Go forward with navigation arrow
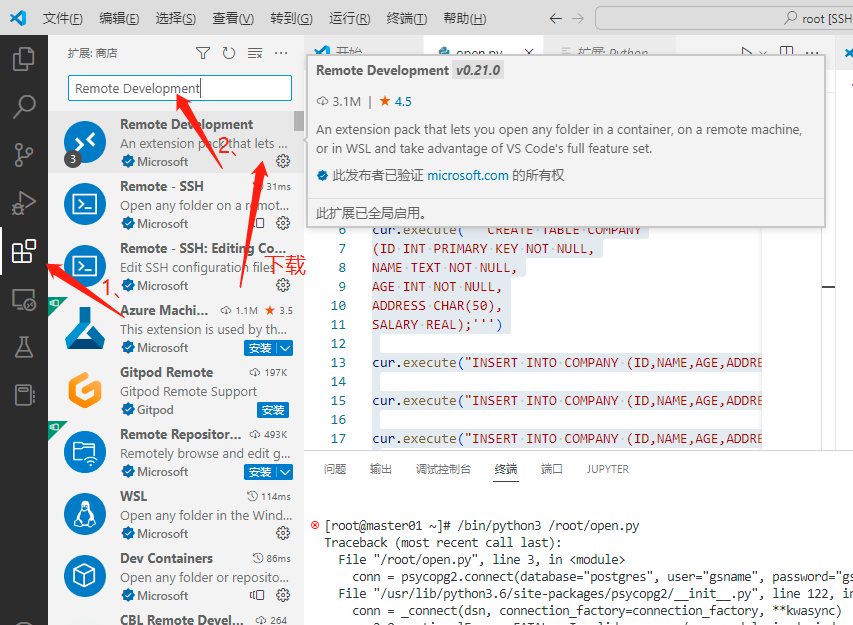The width and height of the screenshot is (853, 625). point(578,18)
